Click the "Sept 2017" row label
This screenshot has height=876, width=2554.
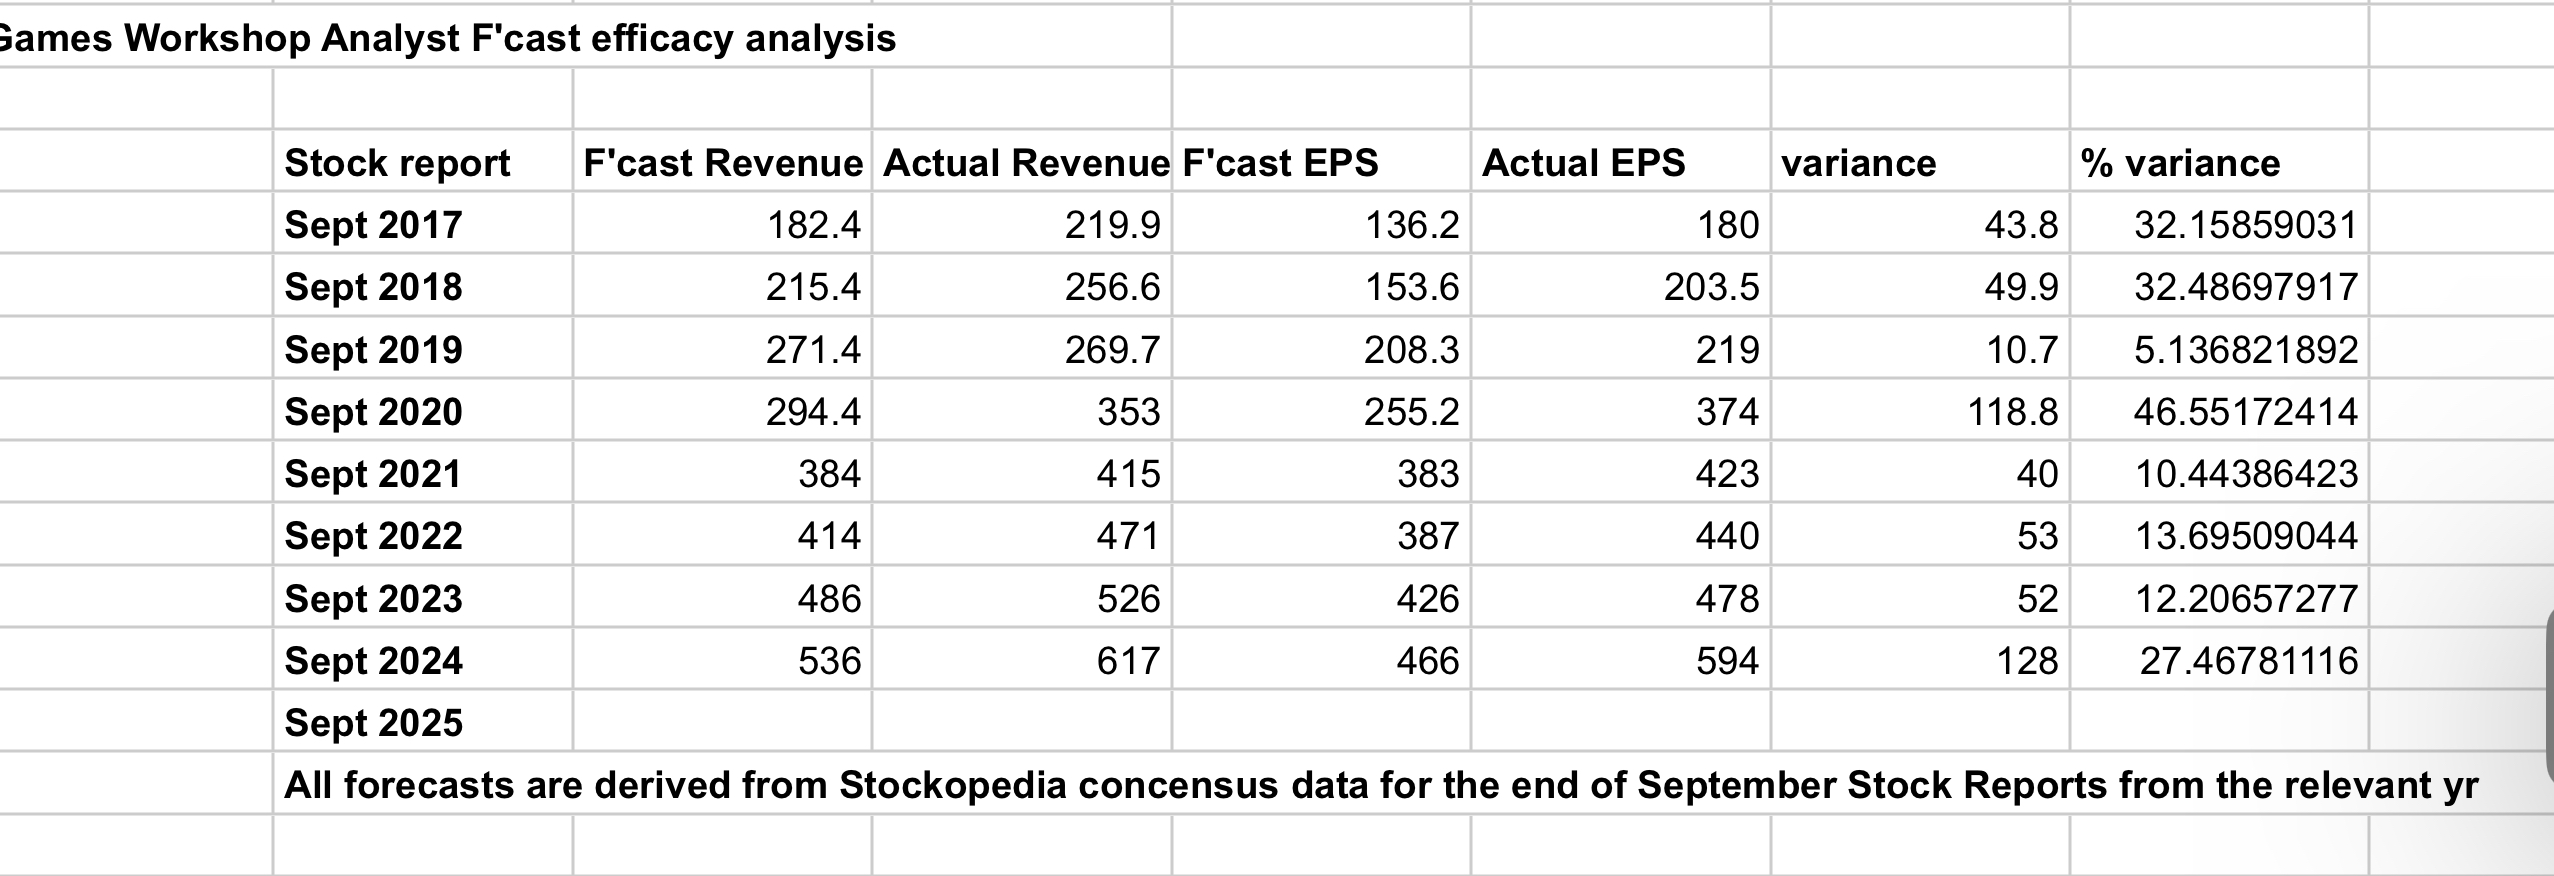[373, 224]
